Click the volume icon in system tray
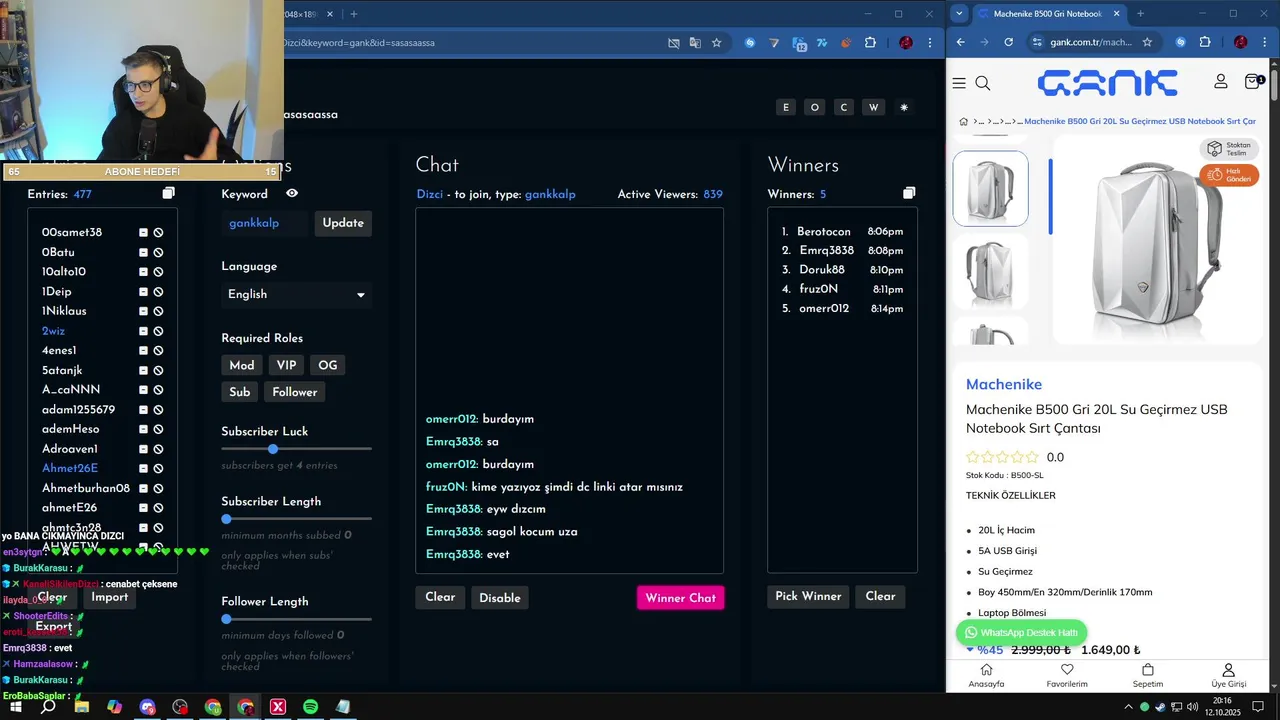1280x720 pixels. pyautogui.click(x=1193, y=707)
